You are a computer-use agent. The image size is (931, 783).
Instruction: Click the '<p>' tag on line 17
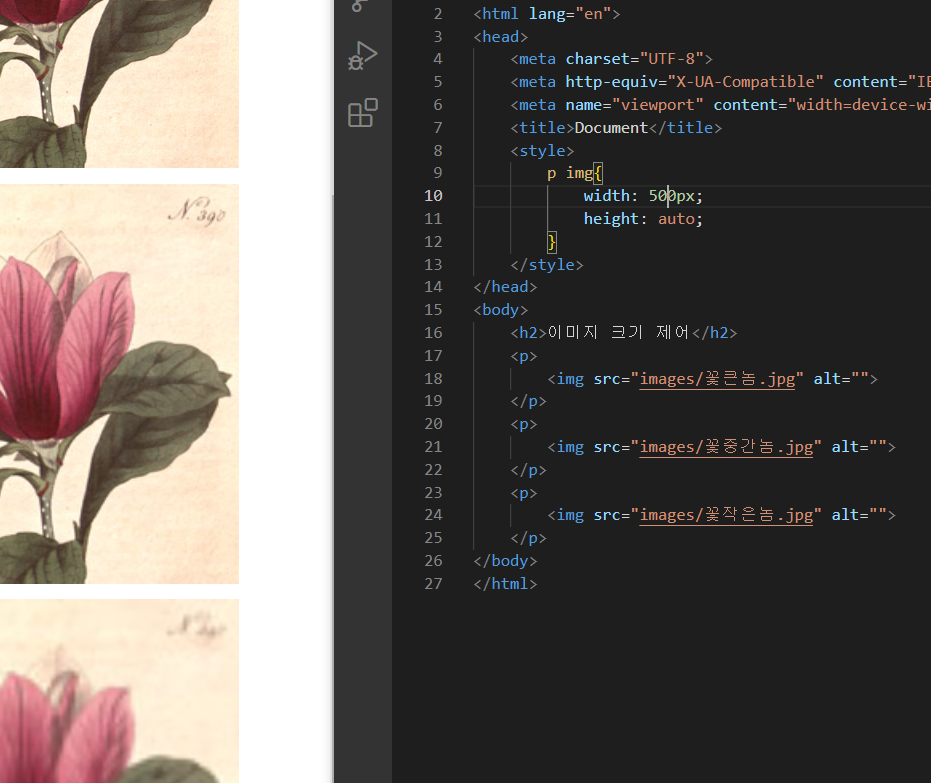click(x=524, y=356)
